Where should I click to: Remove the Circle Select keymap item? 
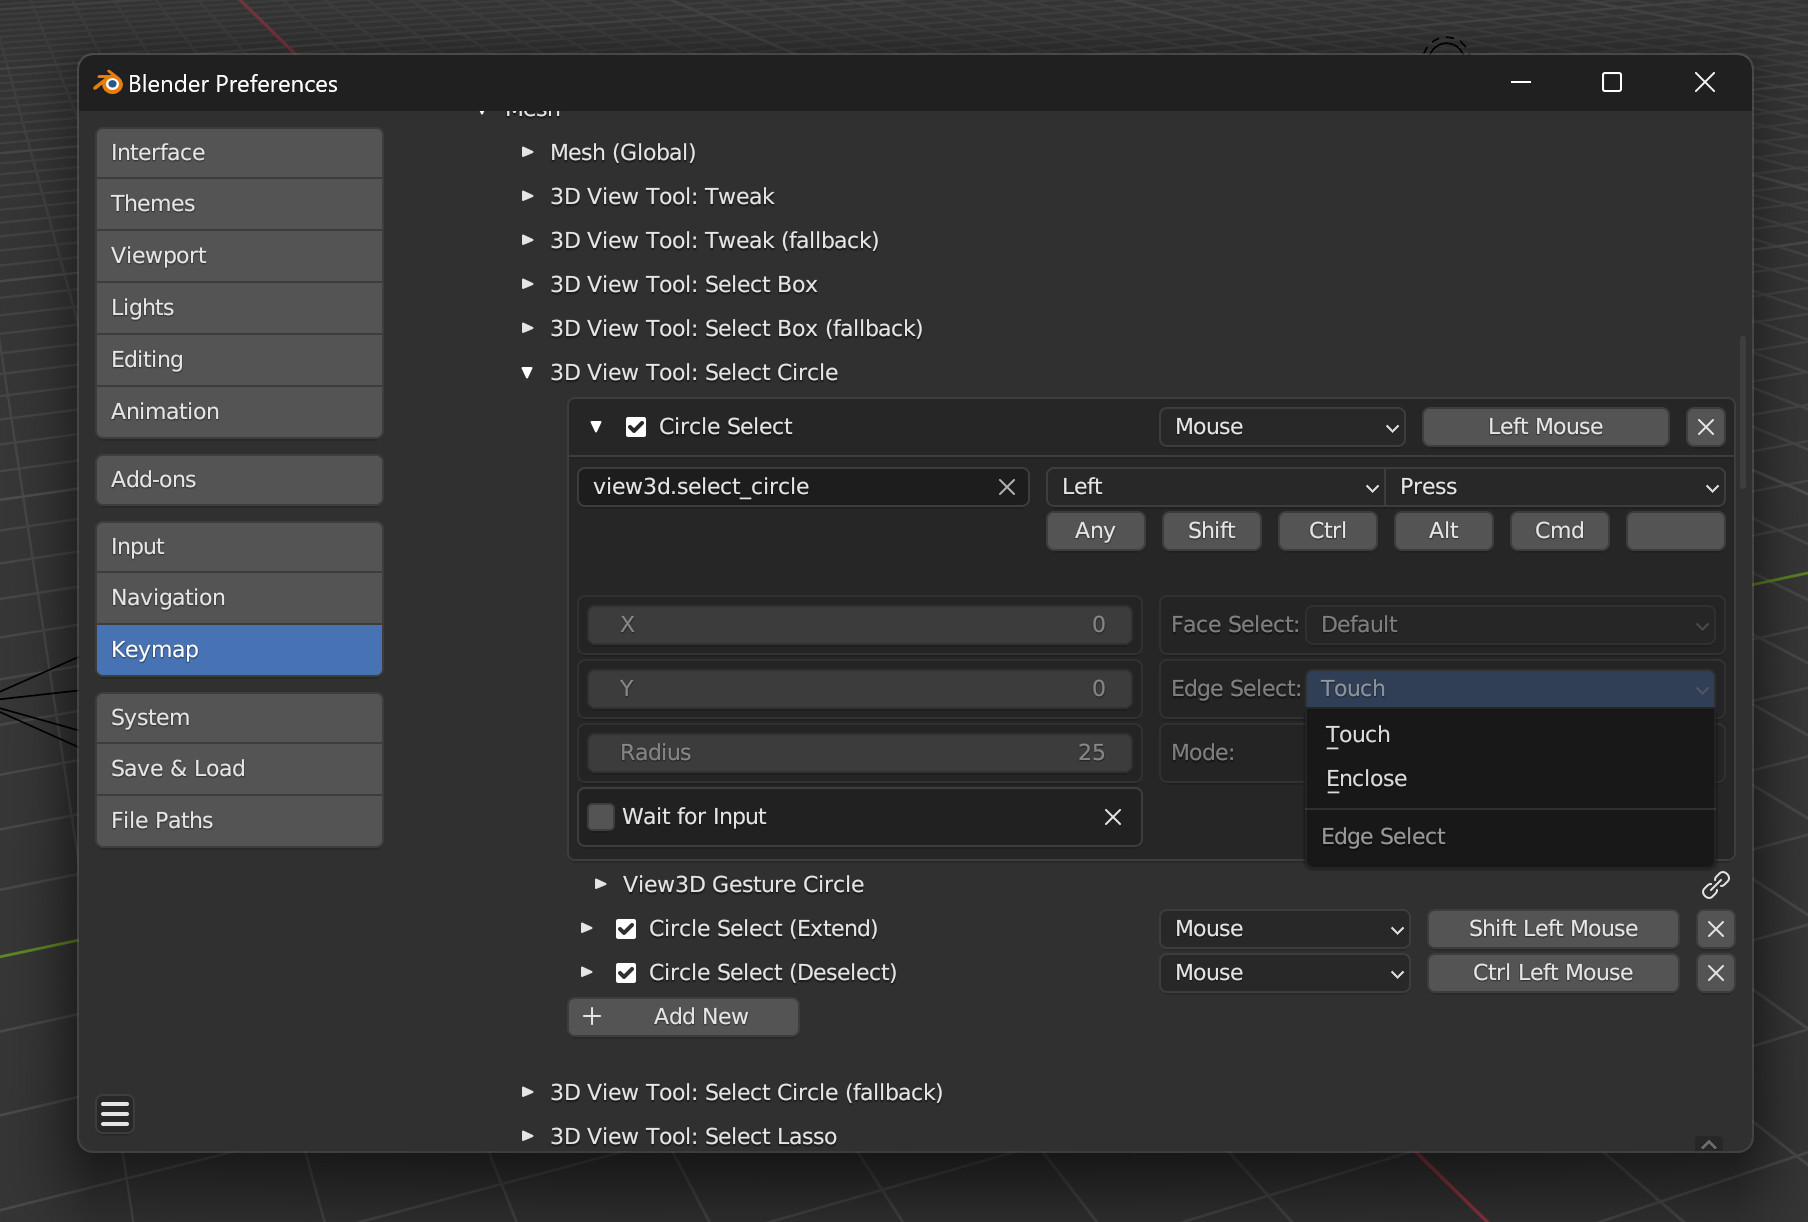click(x=1706, y=427)
